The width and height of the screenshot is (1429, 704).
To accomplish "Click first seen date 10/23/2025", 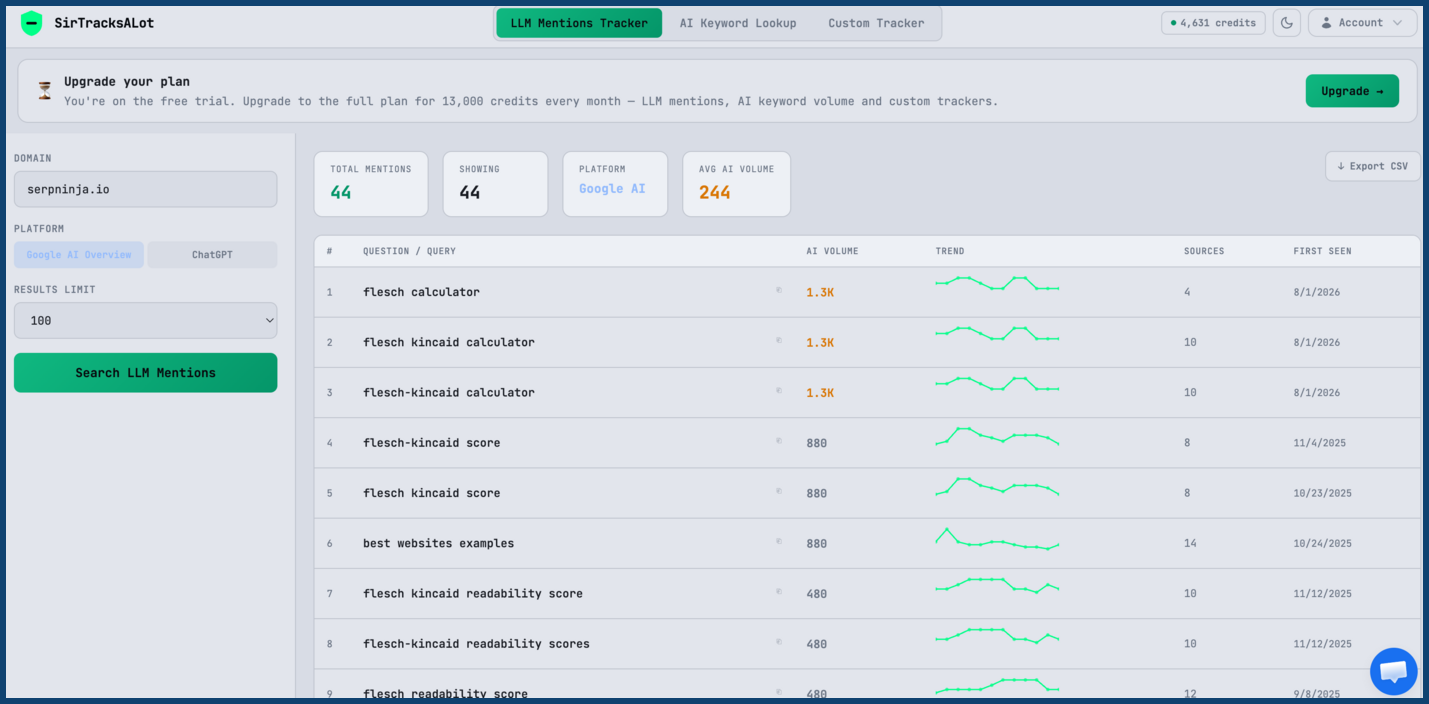I will pos(1322,493).
